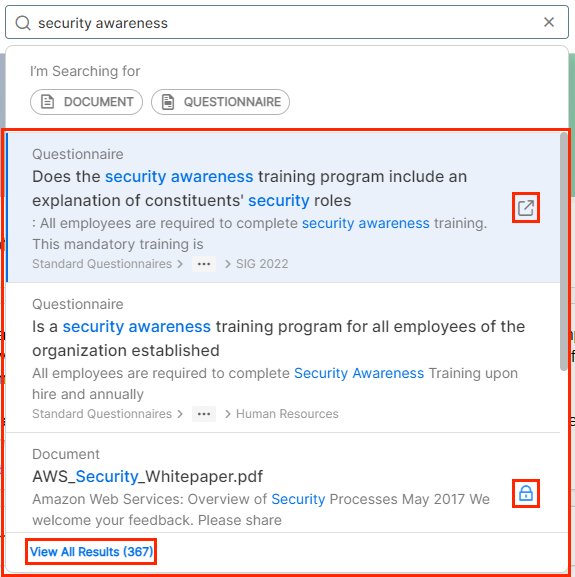Clear the search field with X icon
575x577 pixels.
tap(549, 22)
